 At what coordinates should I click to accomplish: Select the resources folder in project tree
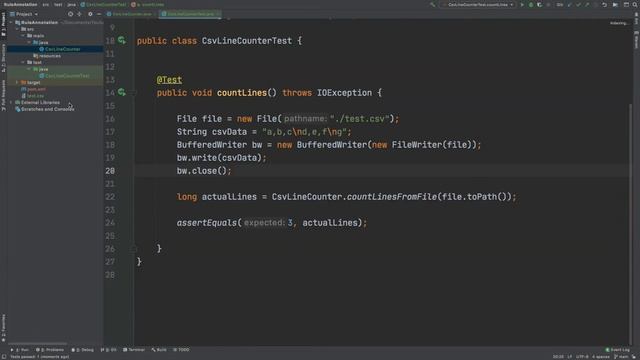(x=47, y=56)
